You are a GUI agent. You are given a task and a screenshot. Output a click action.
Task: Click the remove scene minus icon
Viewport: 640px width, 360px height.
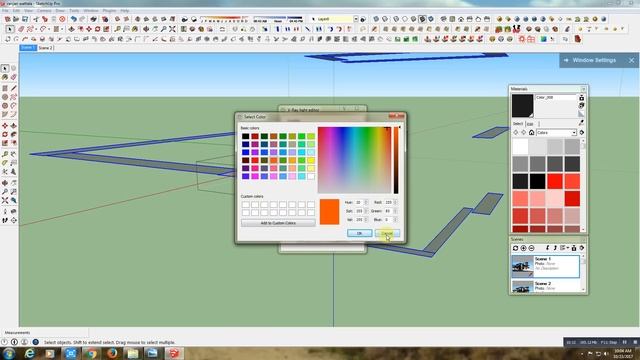pos(531,248)
